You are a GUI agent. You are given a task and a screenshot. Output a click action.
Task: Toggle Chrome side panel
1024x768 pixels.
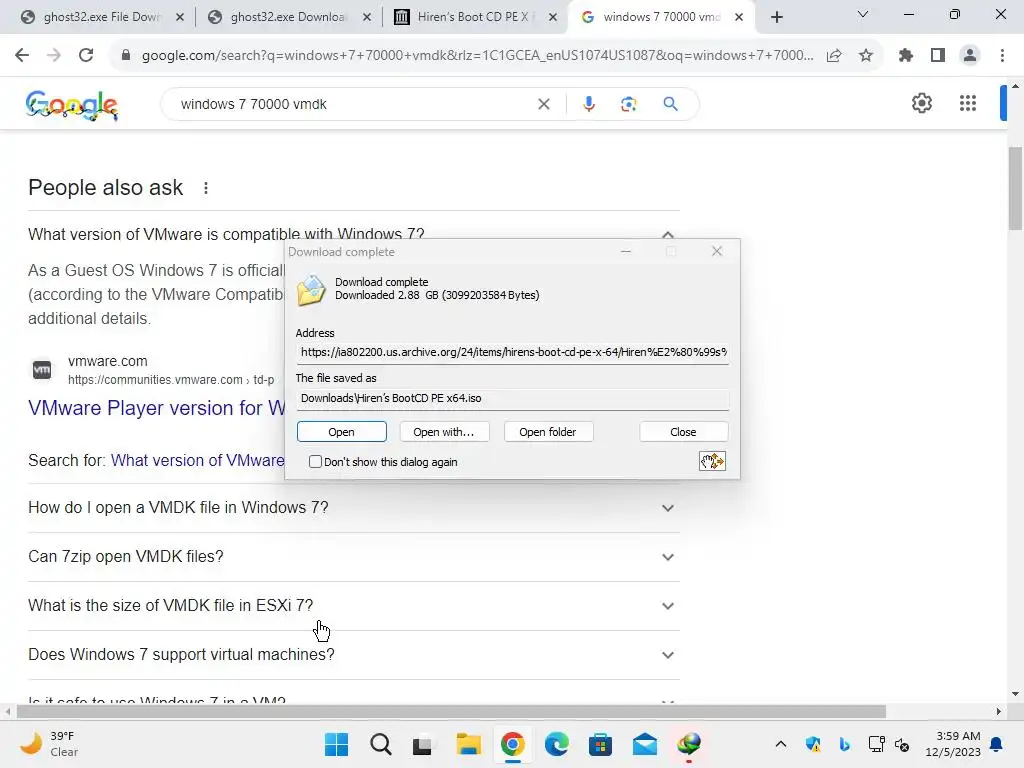point(938,56)
